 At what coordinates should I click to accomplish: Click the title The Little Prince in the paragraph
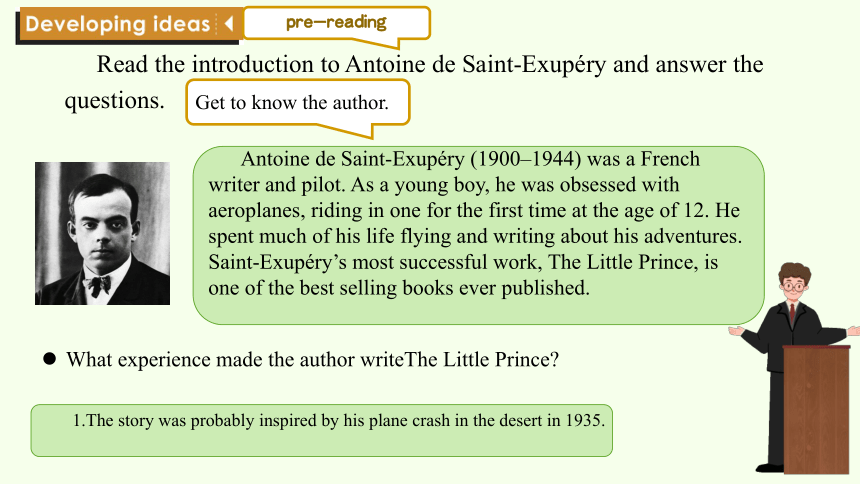[x=623, y=262]
